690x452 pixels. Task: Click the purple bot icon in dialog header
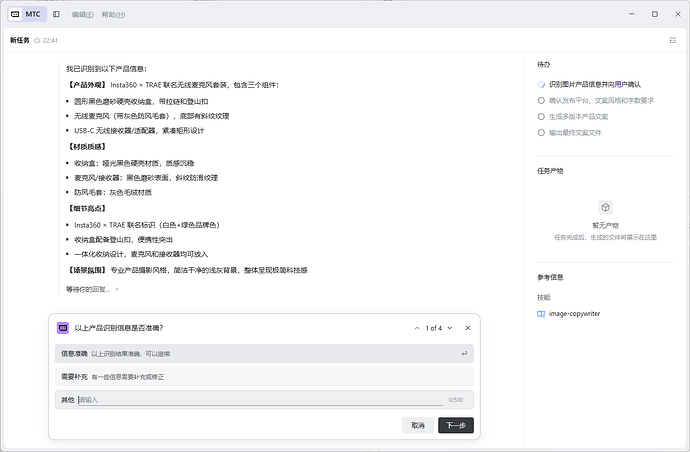tap(63, 328)
